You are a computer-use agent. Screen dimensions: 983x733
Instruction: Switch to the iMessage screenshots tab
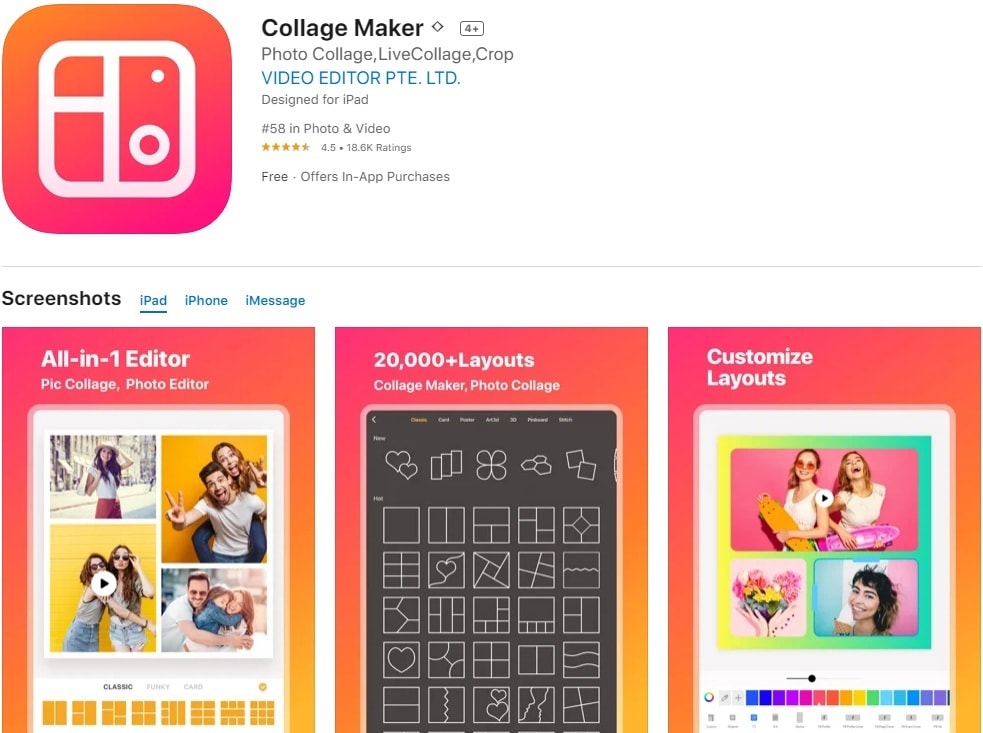(x=275, y=300)
